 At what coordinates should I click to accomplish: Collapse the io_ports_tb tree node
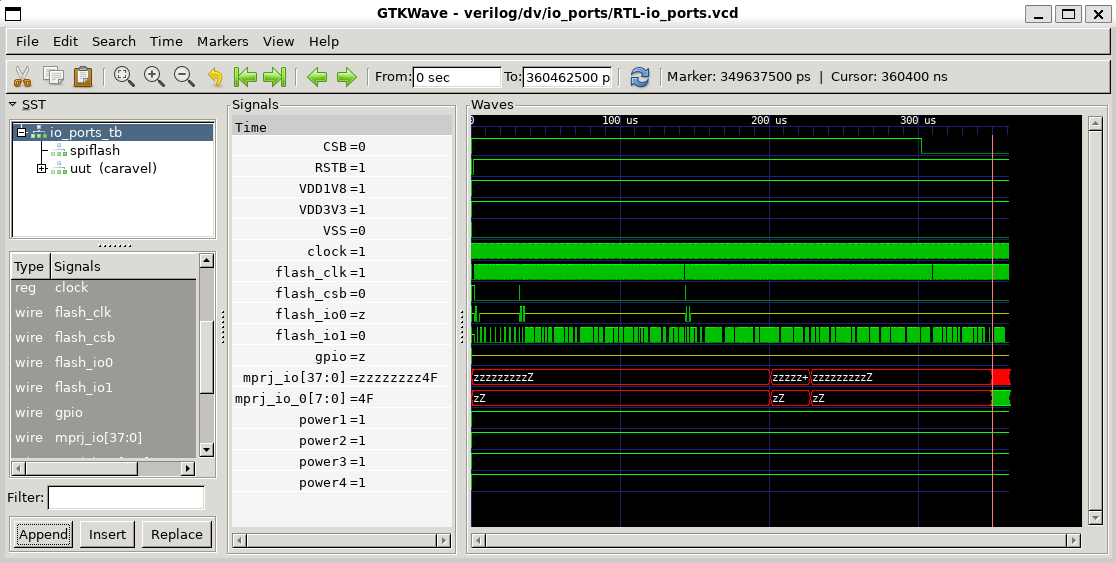21,132
